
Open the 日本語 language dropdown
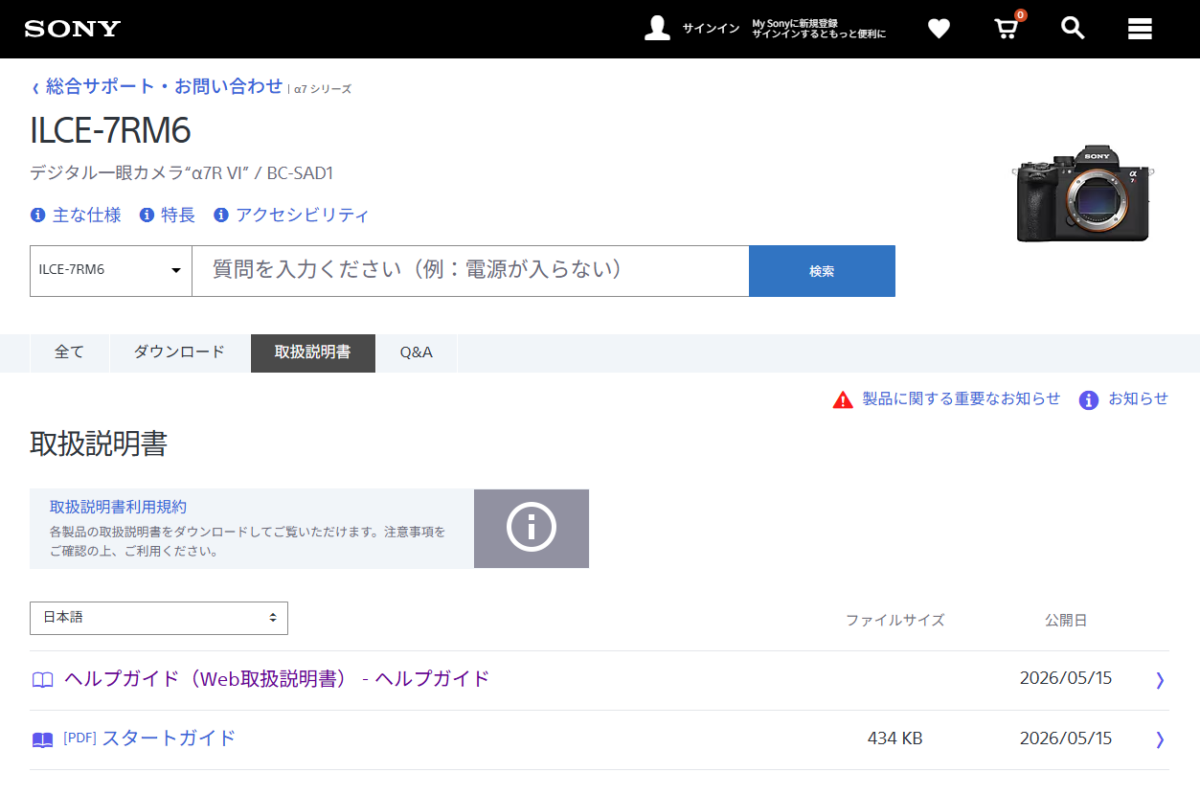click(159, 618)
